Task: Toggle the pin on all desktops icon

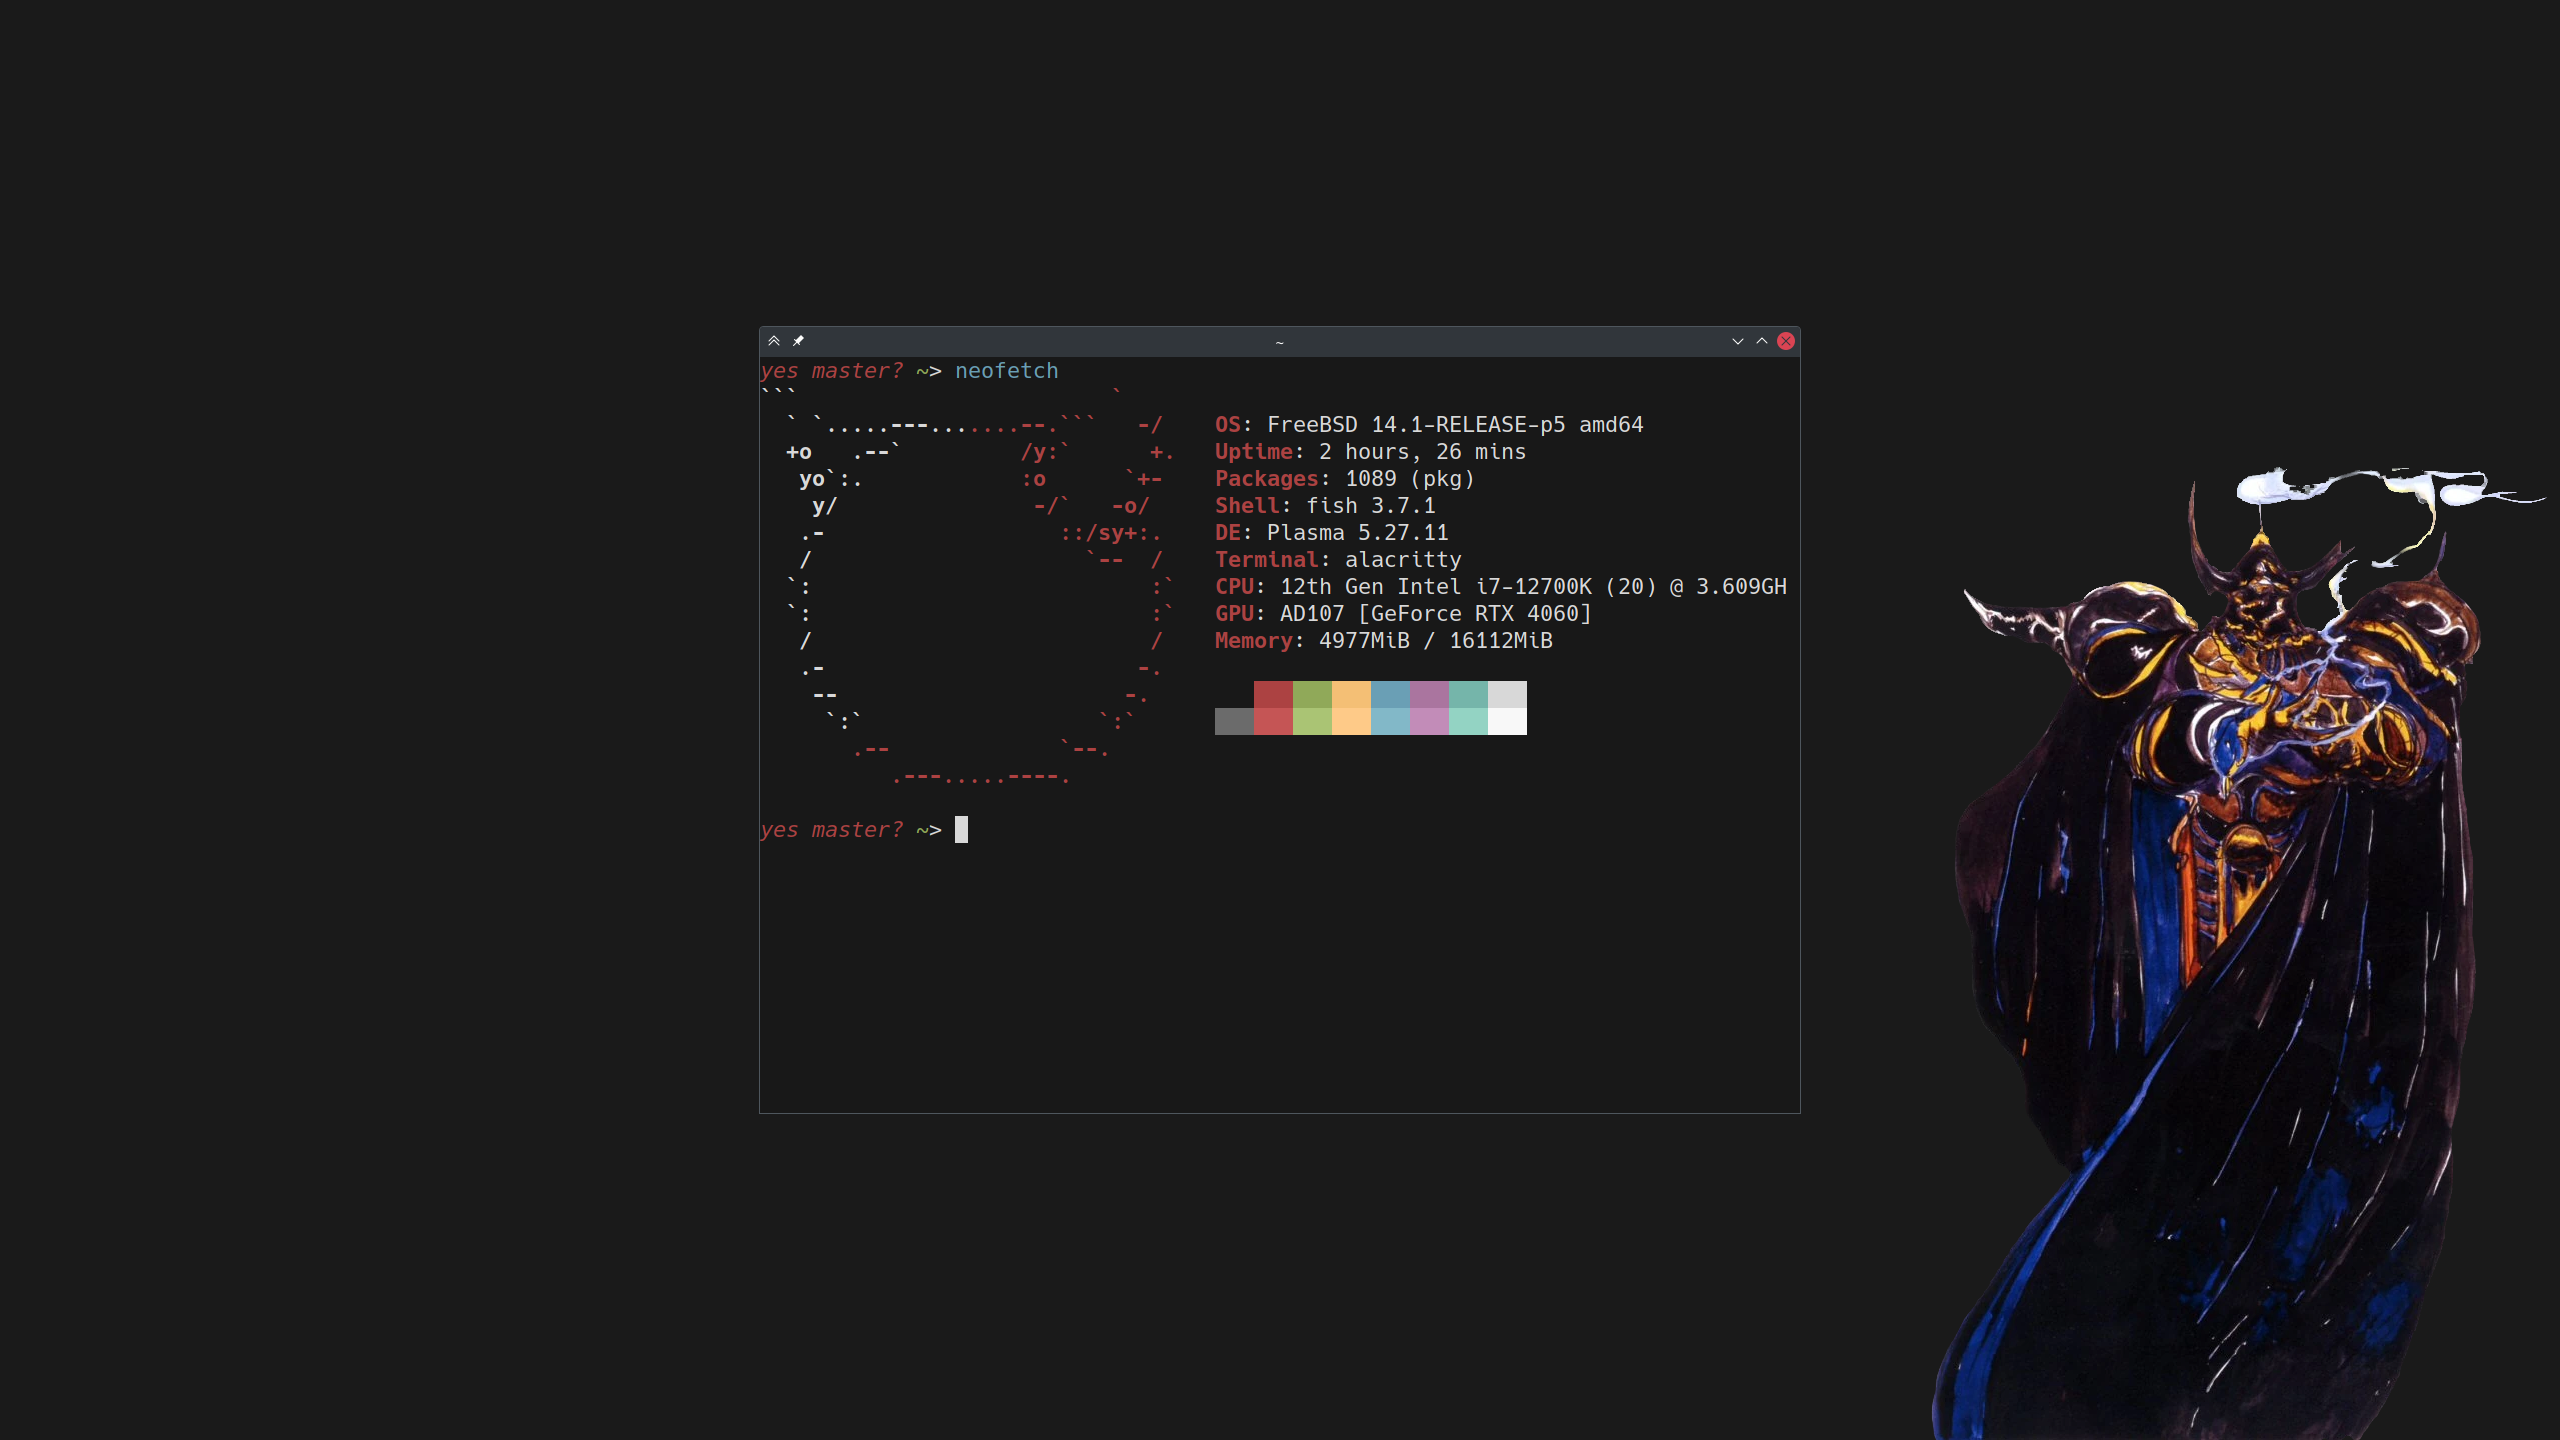Action: tap(798, 341)
